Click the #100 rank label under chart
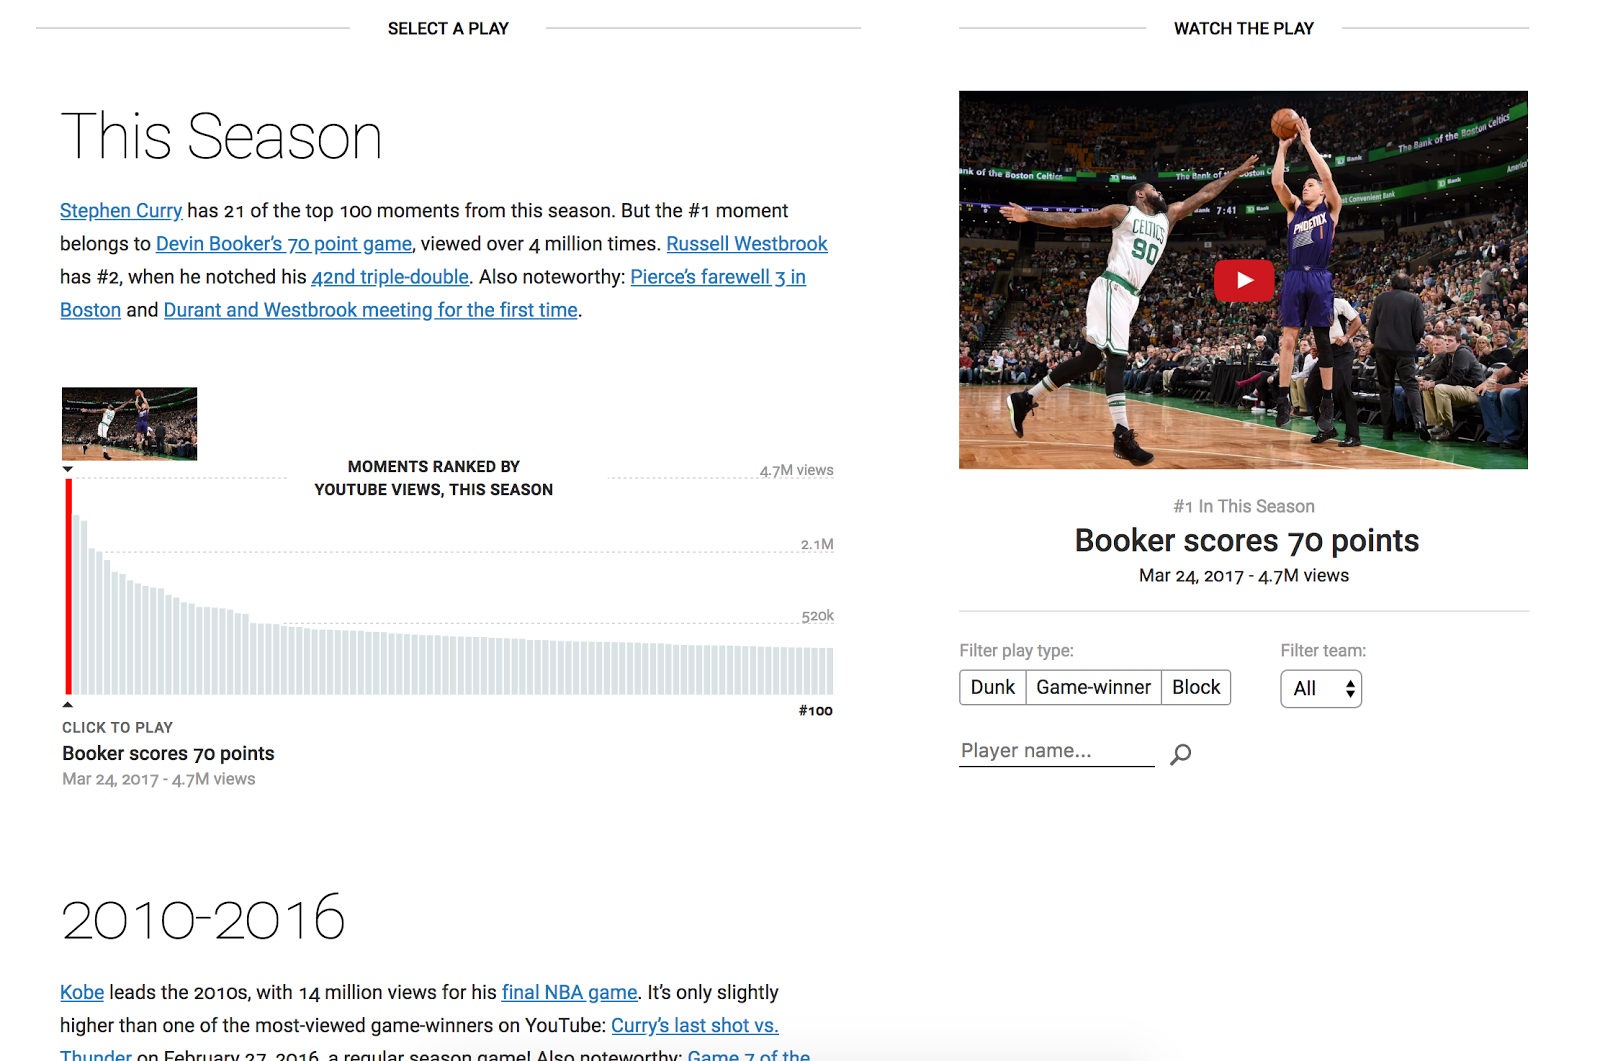 pyautogui.click(x=815, y=711)
